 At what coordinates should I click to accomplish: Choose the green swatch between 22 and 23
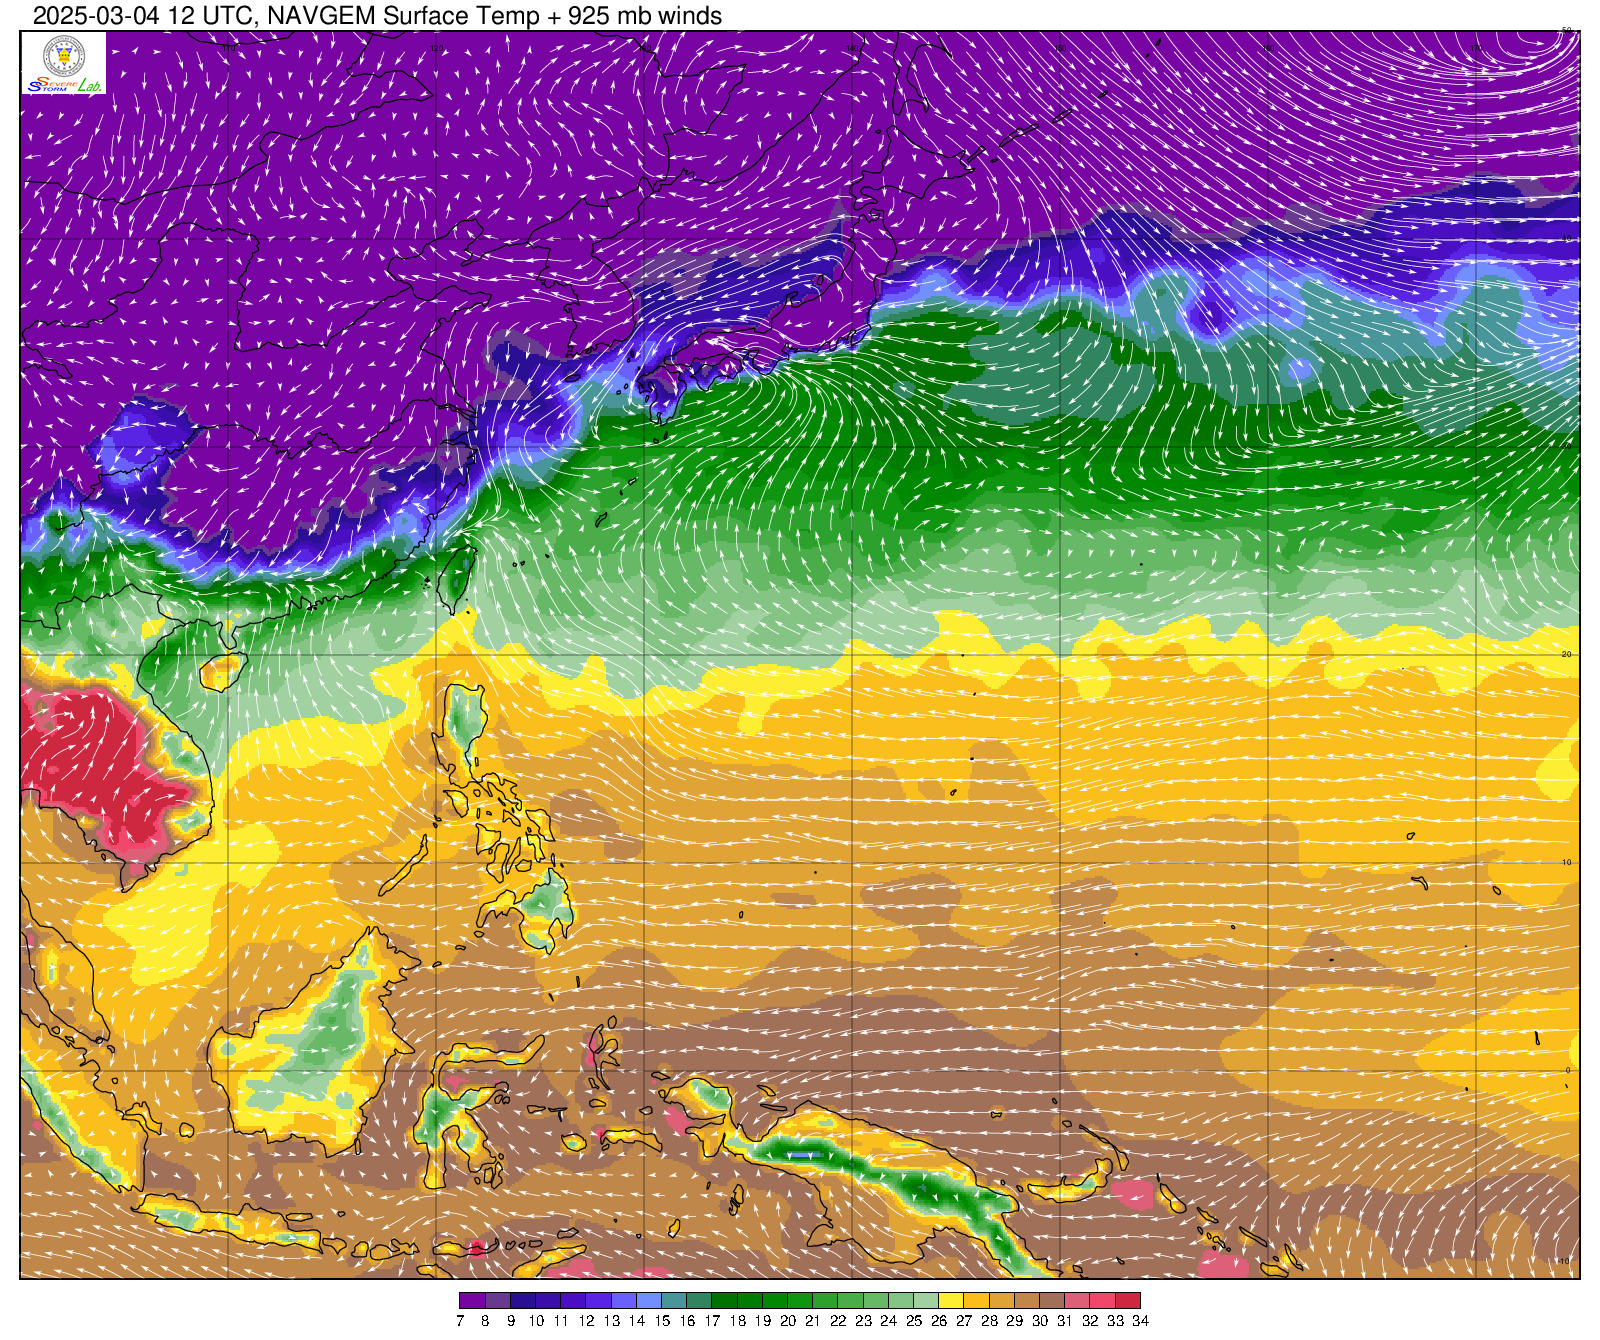pyautogui.click(x=851, y=1300)
